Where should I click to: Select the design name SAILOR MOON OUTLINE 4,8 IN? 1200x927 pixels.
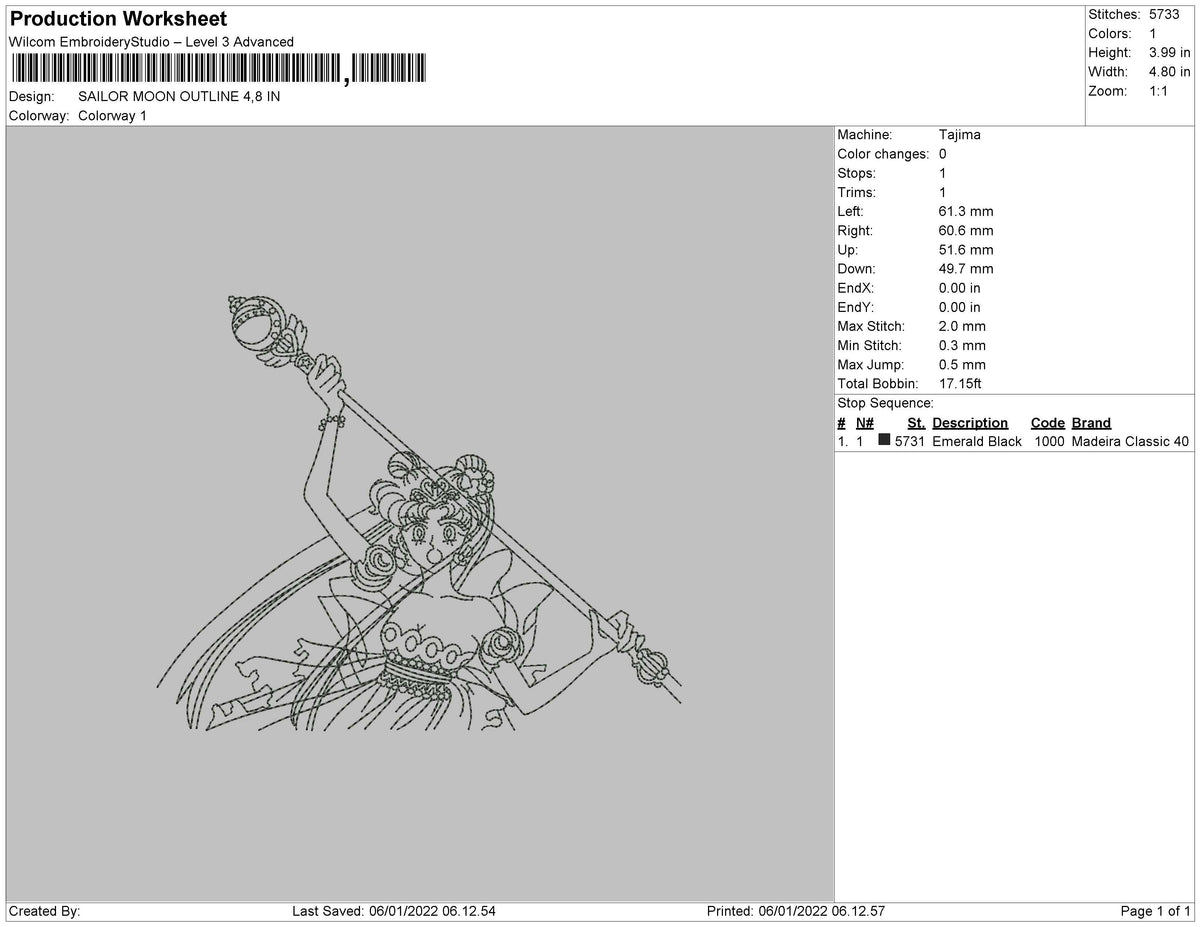tap(179, 97)
